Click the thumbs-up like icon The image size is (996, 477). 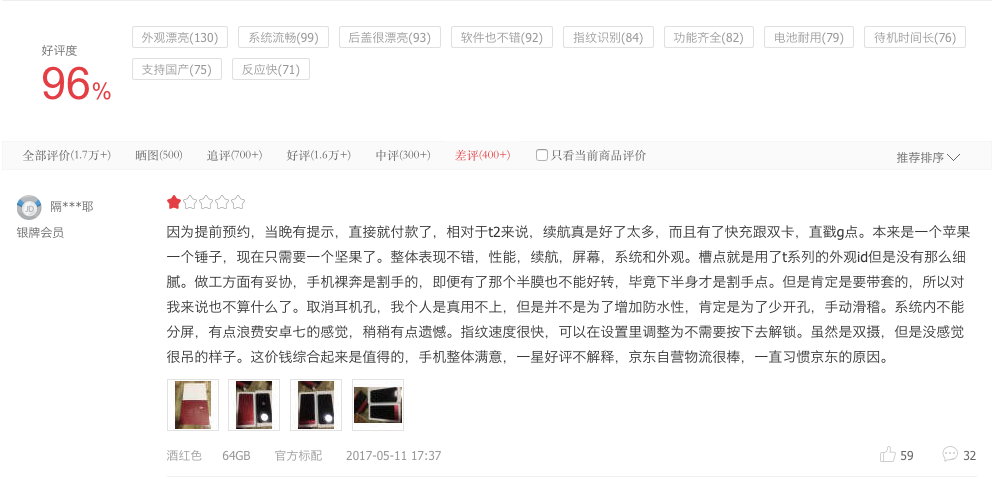pyautogui.click(x=887, y=455)
